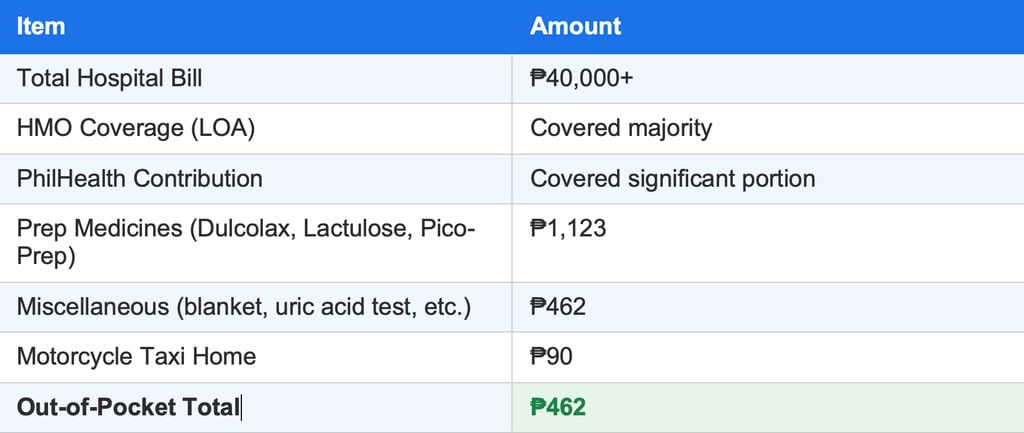Select the ₱1,123 amount cell
This screenshot has height=433, width=1024.
[568, 229]
